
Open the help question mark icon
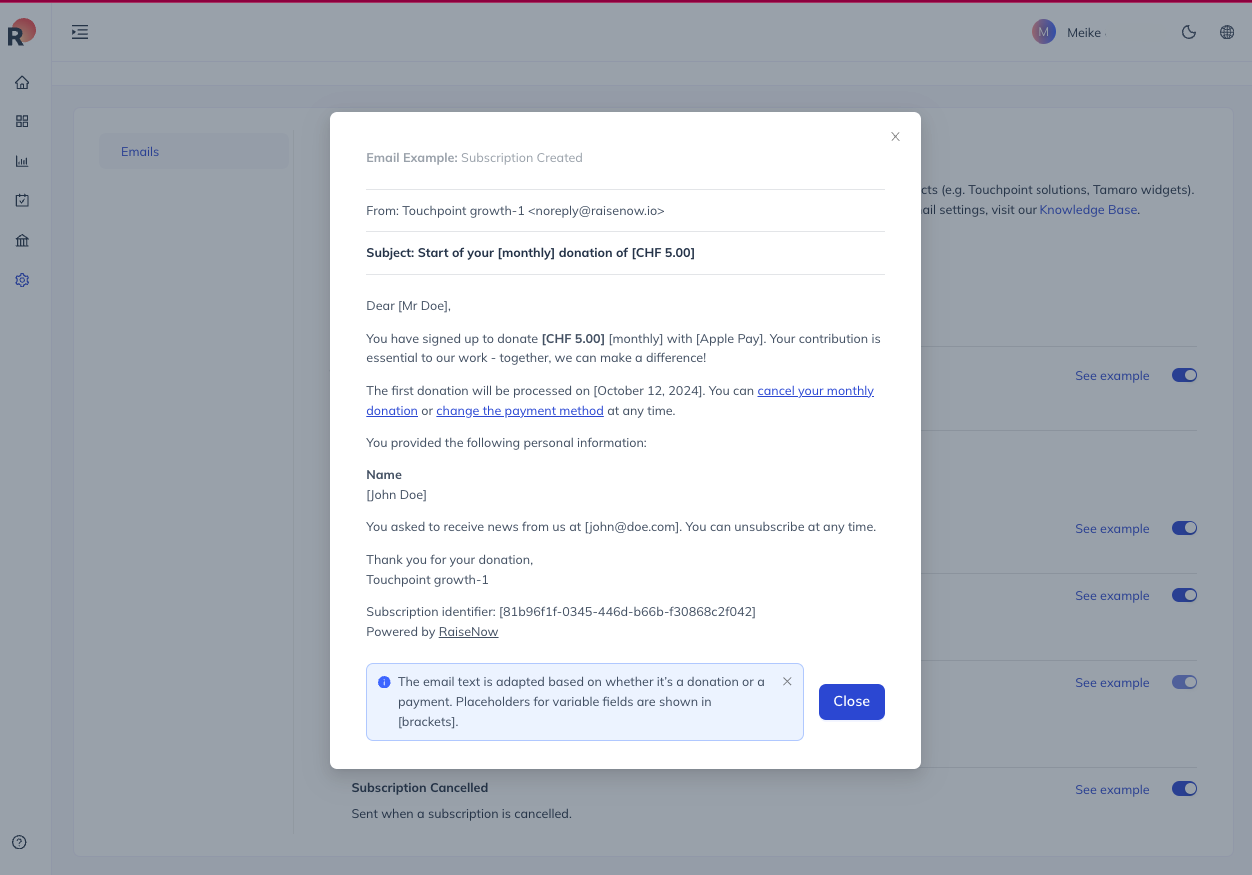coord(19,842)
